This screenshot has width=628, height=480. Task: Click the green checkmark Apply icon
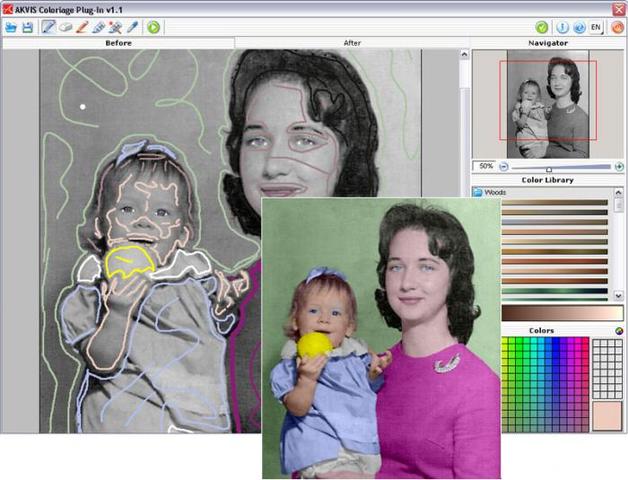tap(542, 27)
